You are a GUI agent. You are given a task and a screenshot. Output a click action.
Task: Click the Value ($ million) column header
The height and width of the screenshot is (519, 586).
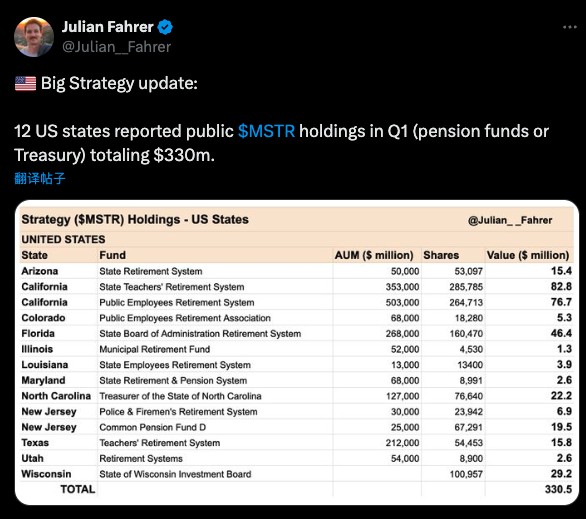click(x=528, y=255)
